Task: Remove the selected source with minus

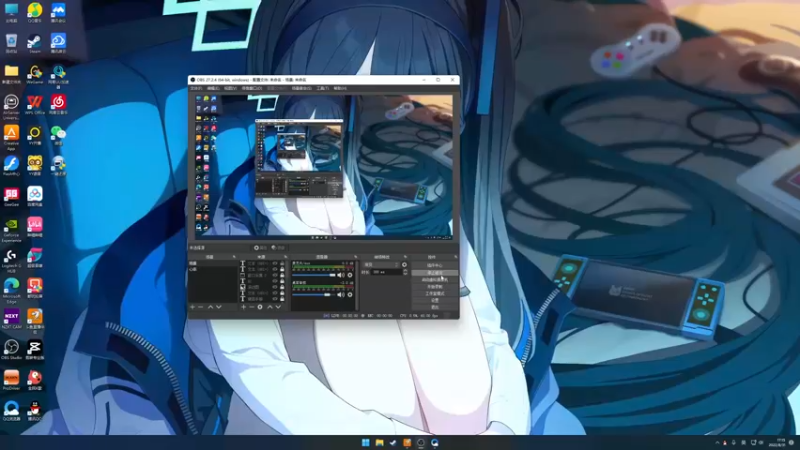Action: 252,307
